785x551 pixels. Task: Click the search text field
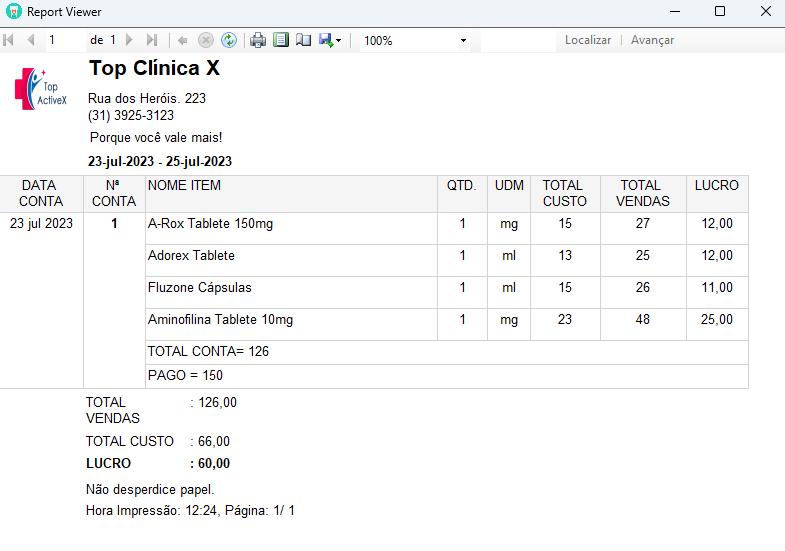coord(518,40)
